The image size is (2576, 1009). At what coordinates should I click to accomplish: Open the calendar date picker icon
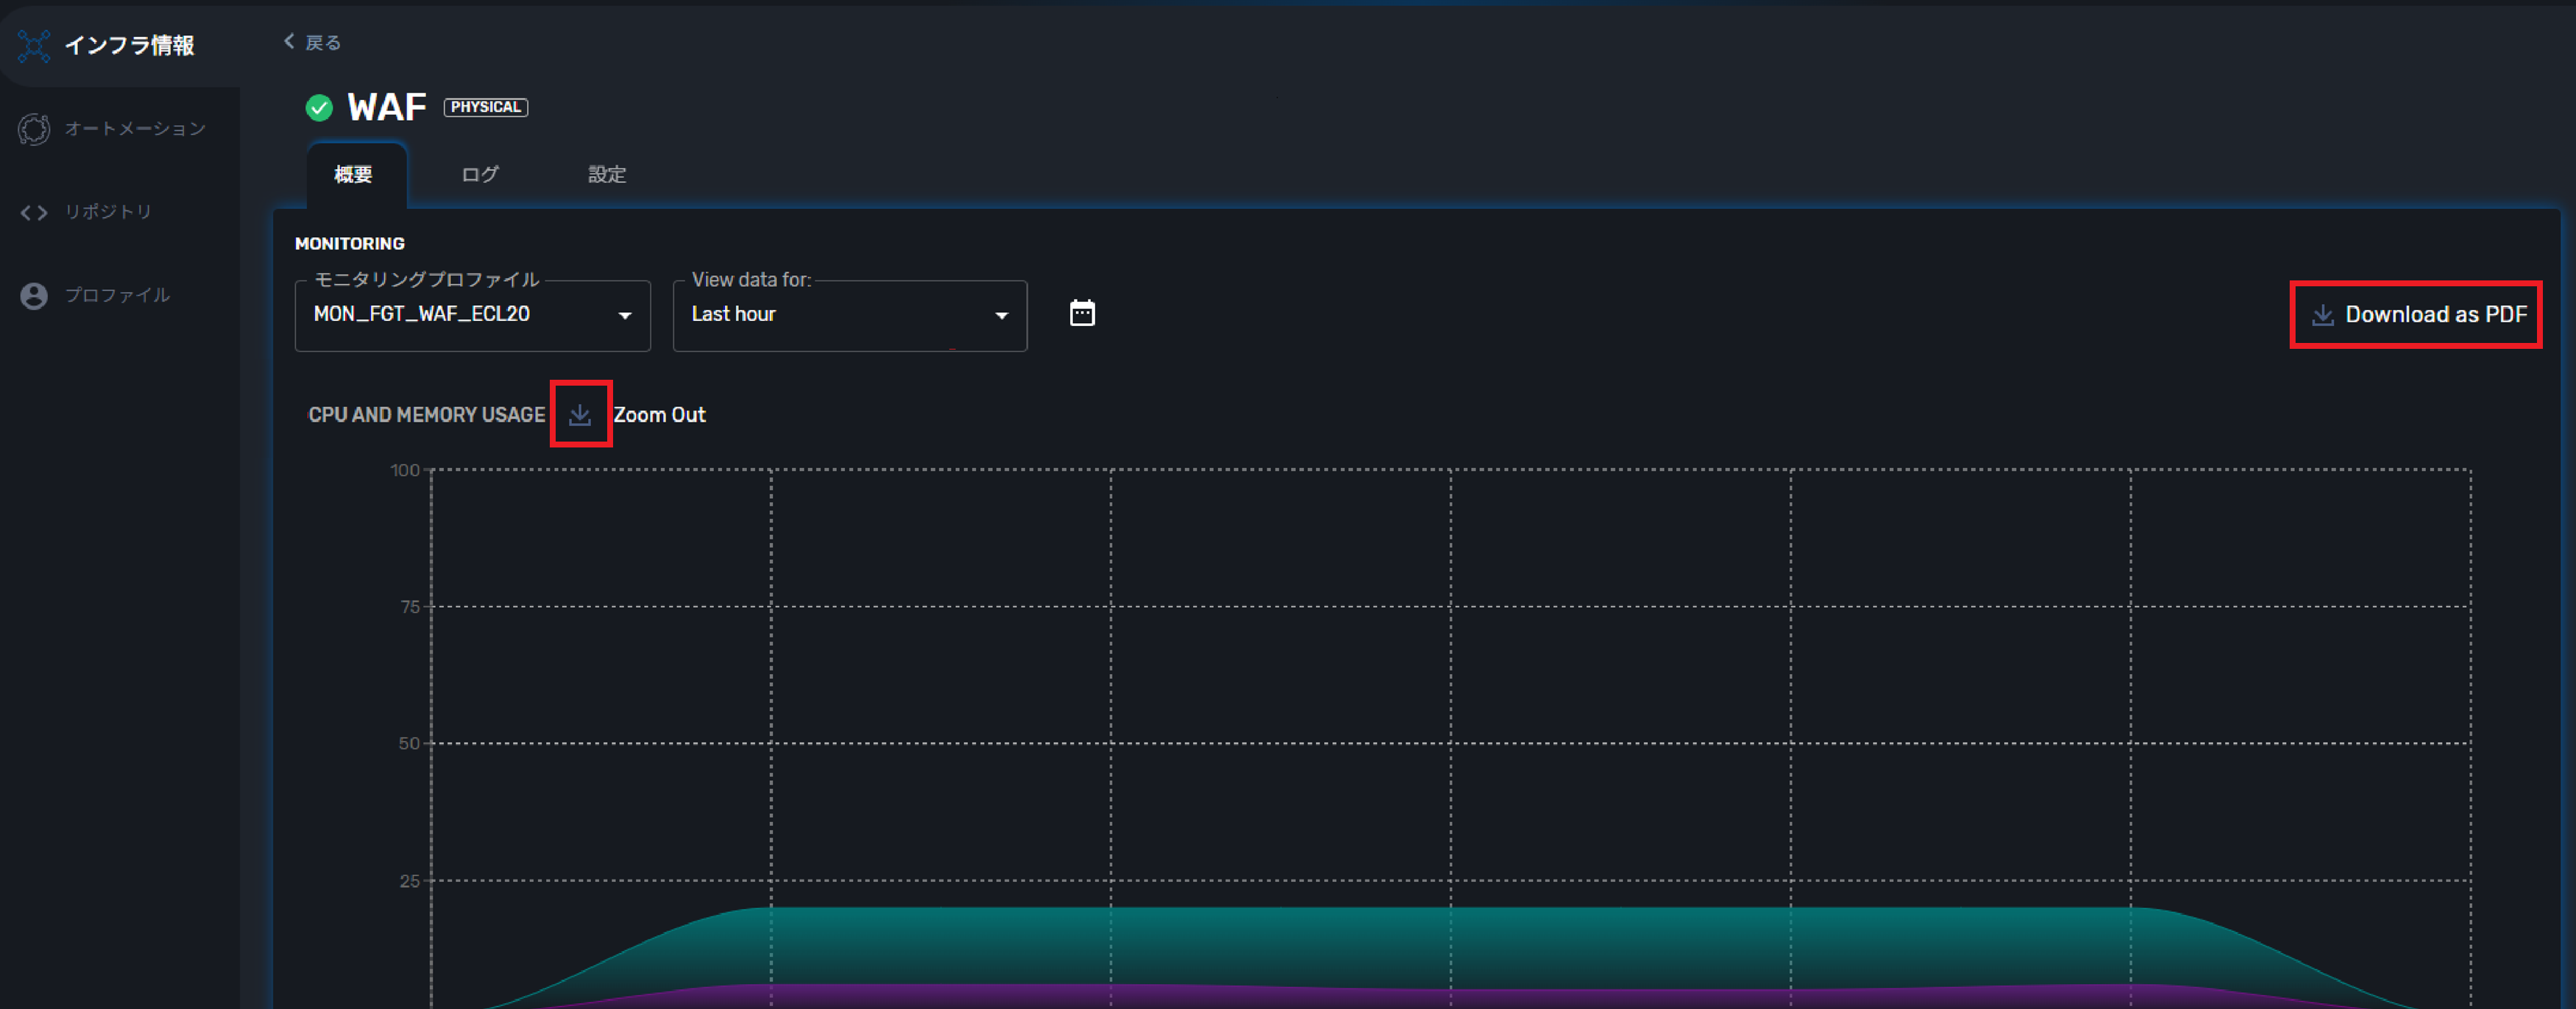(1082, 314)
